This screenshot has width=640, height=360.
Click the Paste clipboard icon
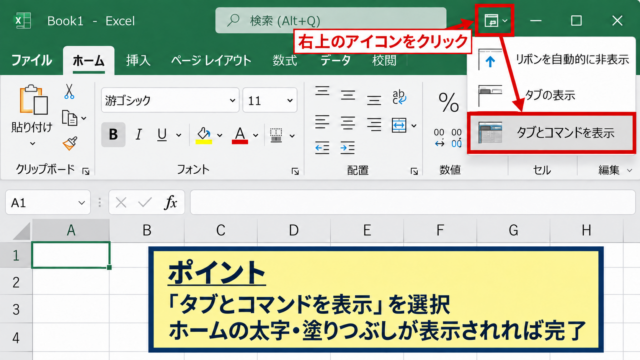(33, 99)
